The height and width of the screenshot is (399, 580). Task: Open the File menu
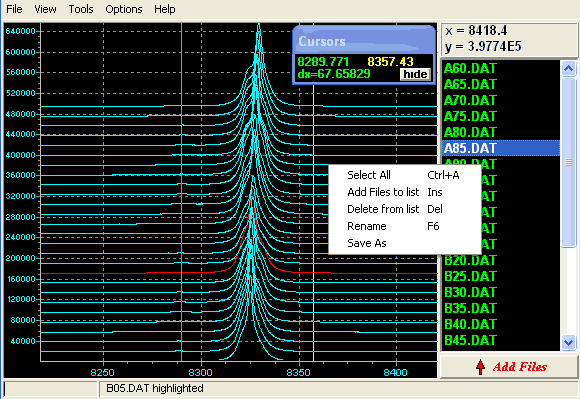pos(14,9)
